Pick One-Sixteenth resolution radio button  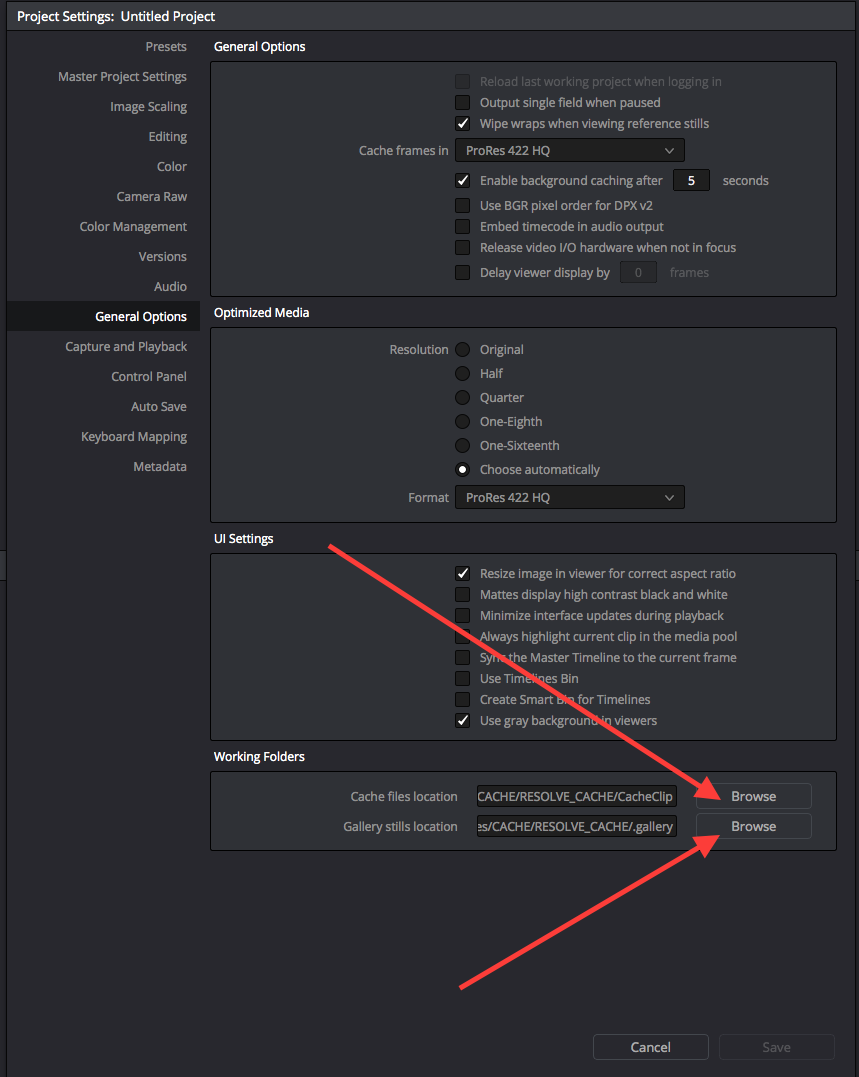(x=463, y=446)
